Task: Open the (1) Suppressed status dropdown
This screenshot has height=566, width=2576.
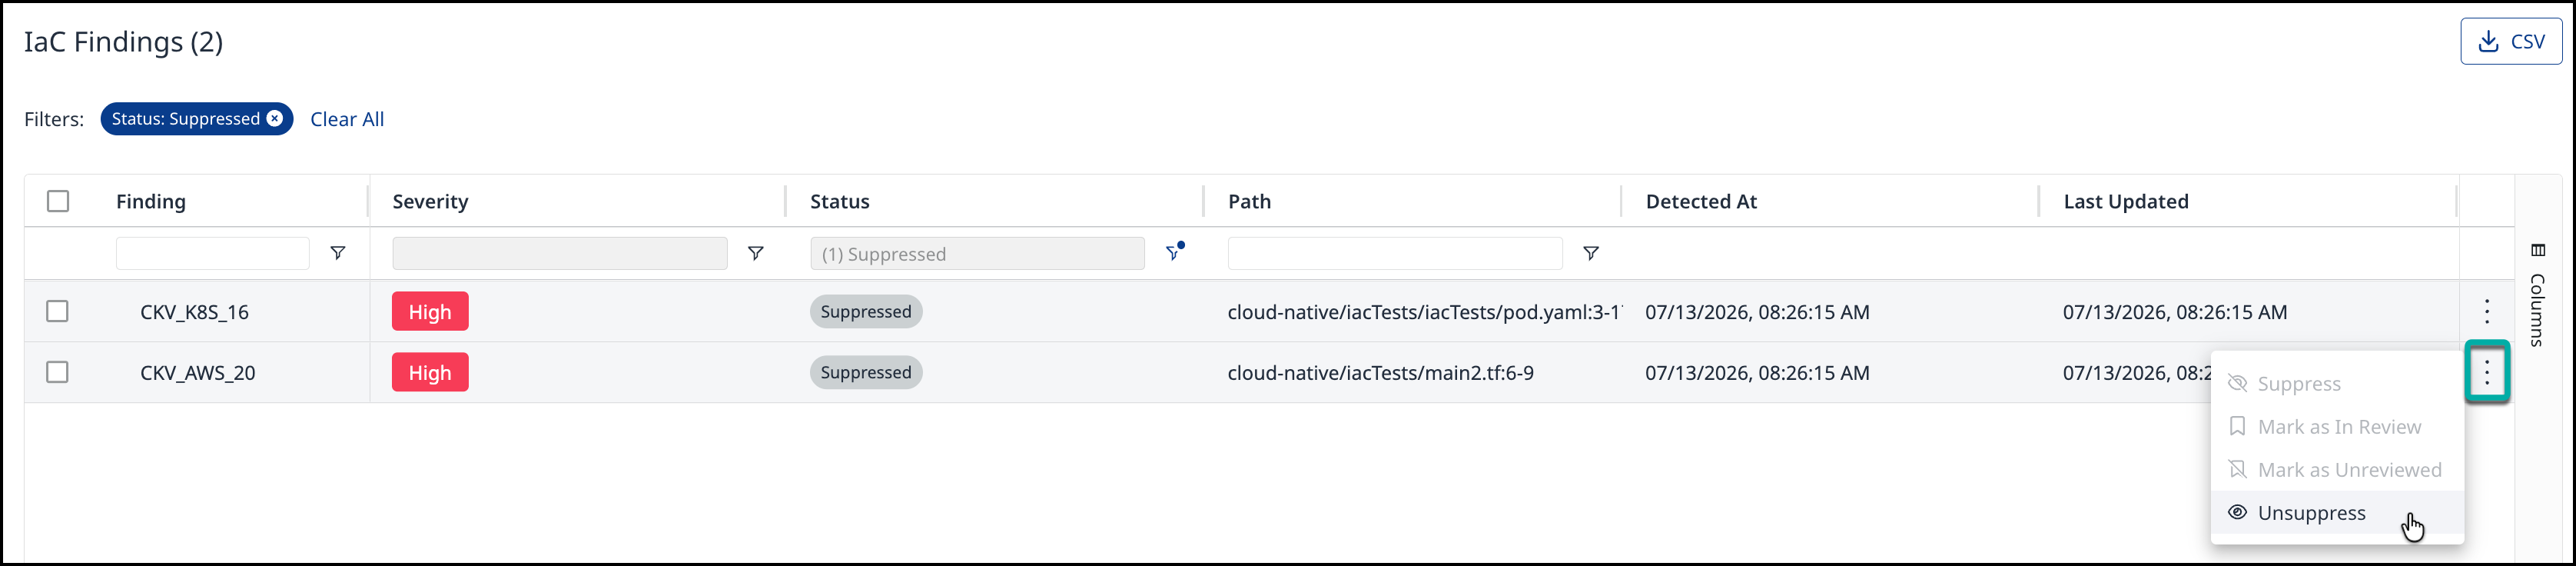Action: 977,254
